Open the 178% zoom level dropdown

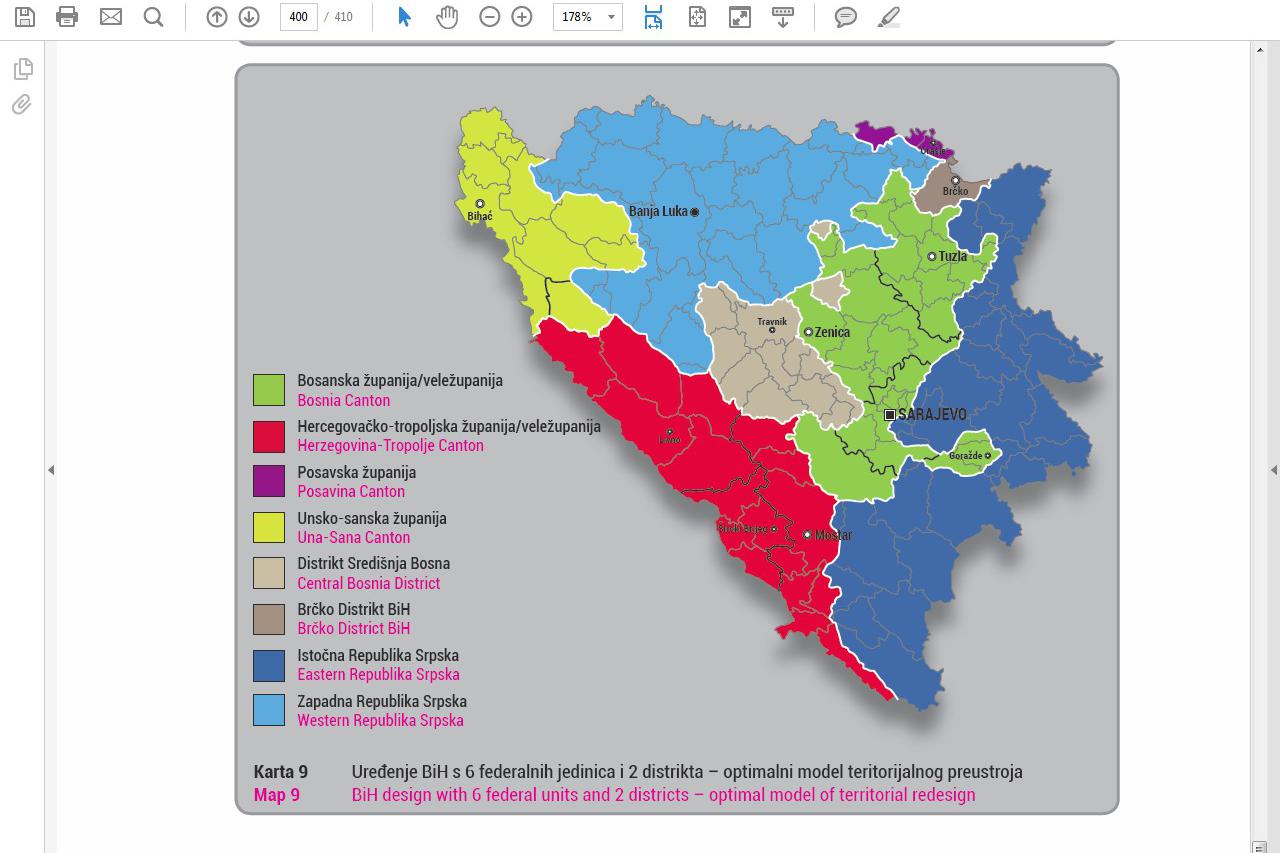[610, 17]
